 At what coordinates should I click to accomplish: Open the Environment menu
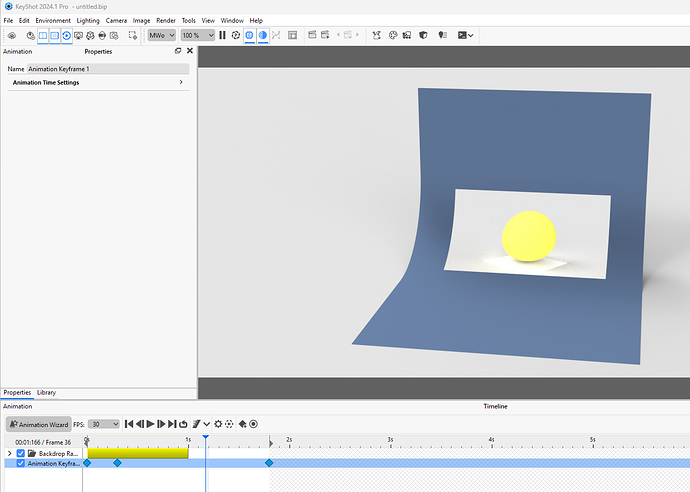click(53, 20)
